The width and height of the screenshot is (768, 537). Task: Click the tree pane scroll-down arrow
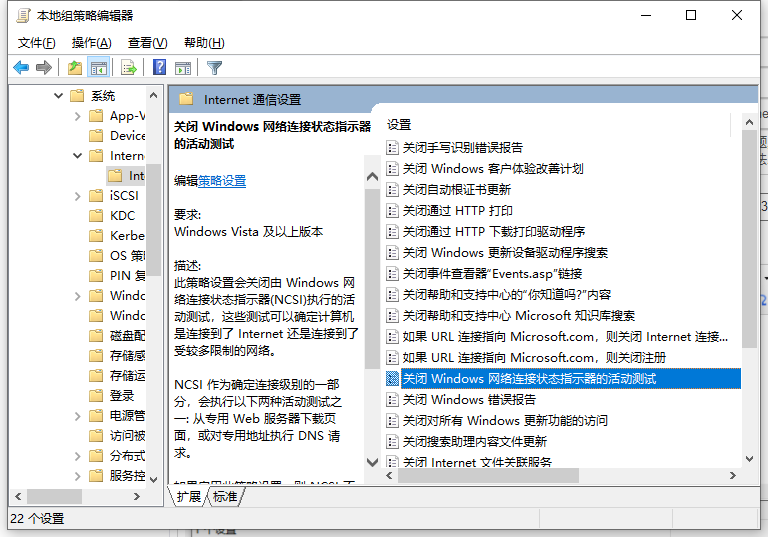tap(153, 479)
